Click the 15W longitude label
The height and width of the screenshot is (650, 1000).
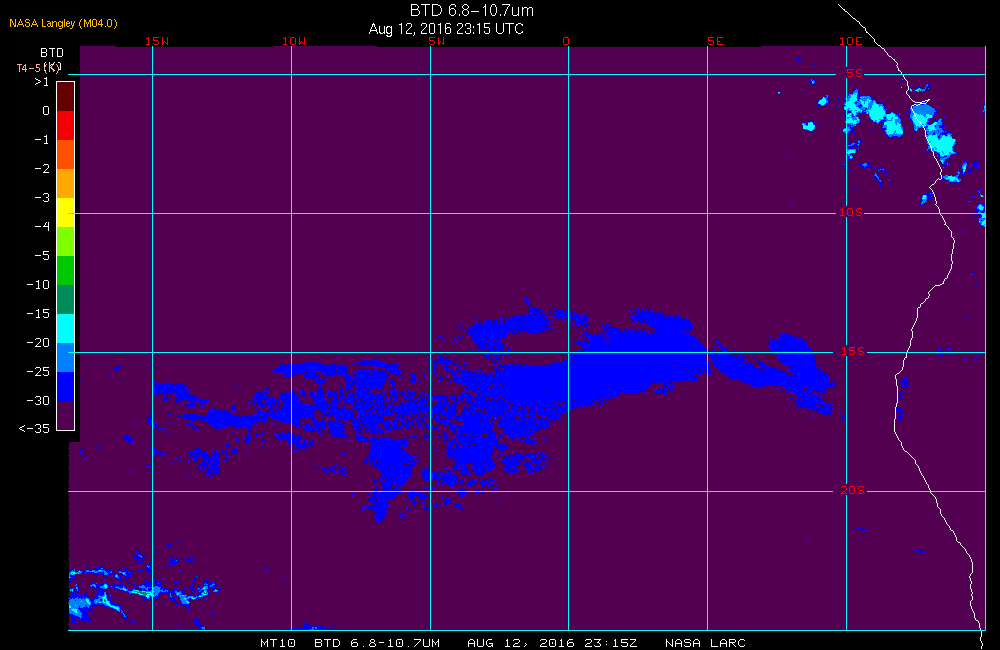(157, 41)
